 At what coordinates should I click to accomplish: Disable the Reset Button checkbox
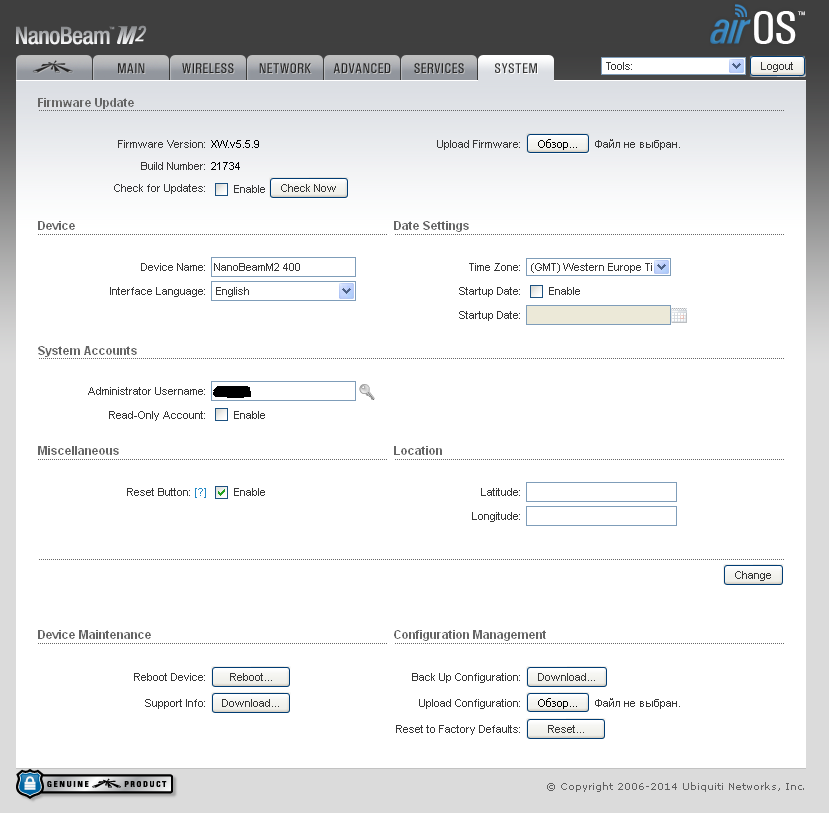pos(222,492)
